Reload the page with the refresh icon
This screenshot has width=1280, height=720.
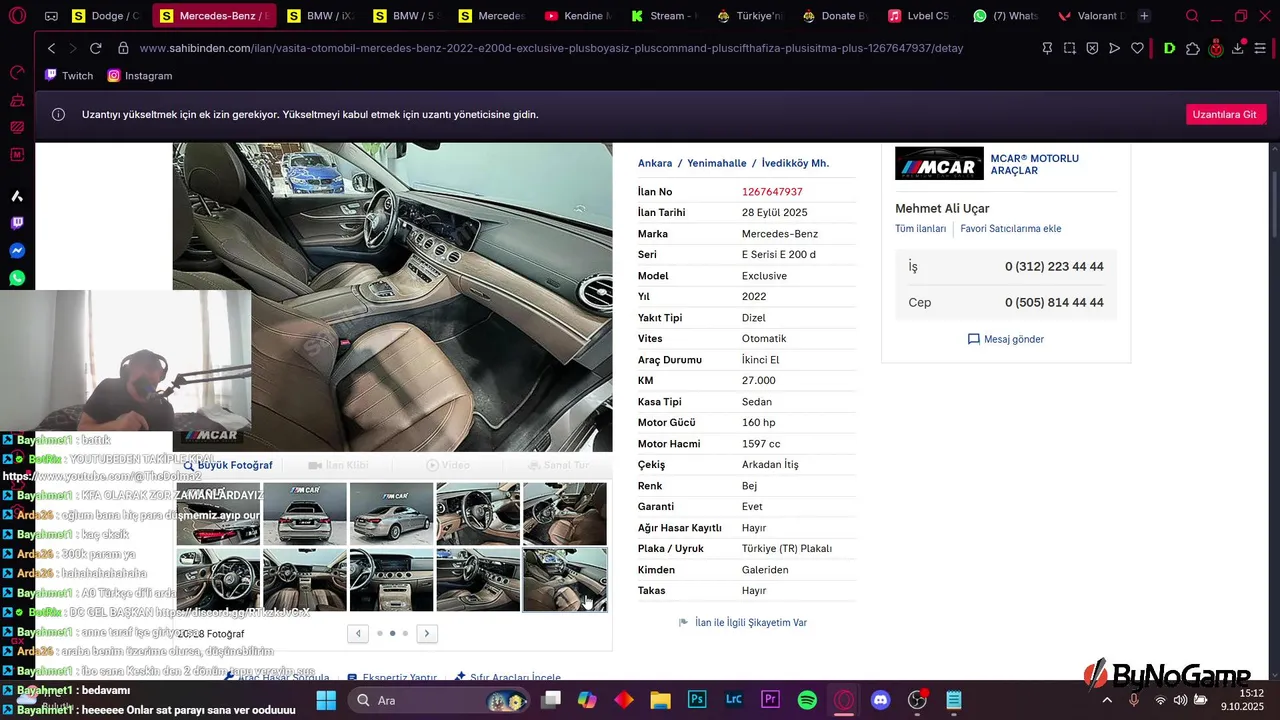pos(96,48)
